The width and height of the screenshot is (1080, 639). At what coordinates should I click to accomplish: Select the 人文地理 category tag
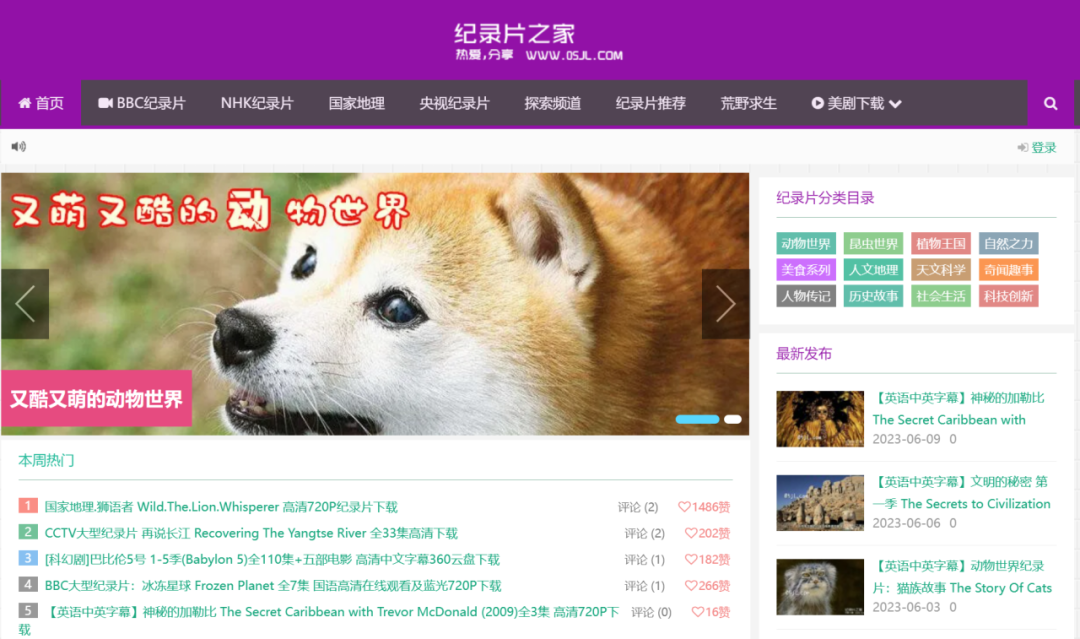pyautogui.click(x=873, y=270)
